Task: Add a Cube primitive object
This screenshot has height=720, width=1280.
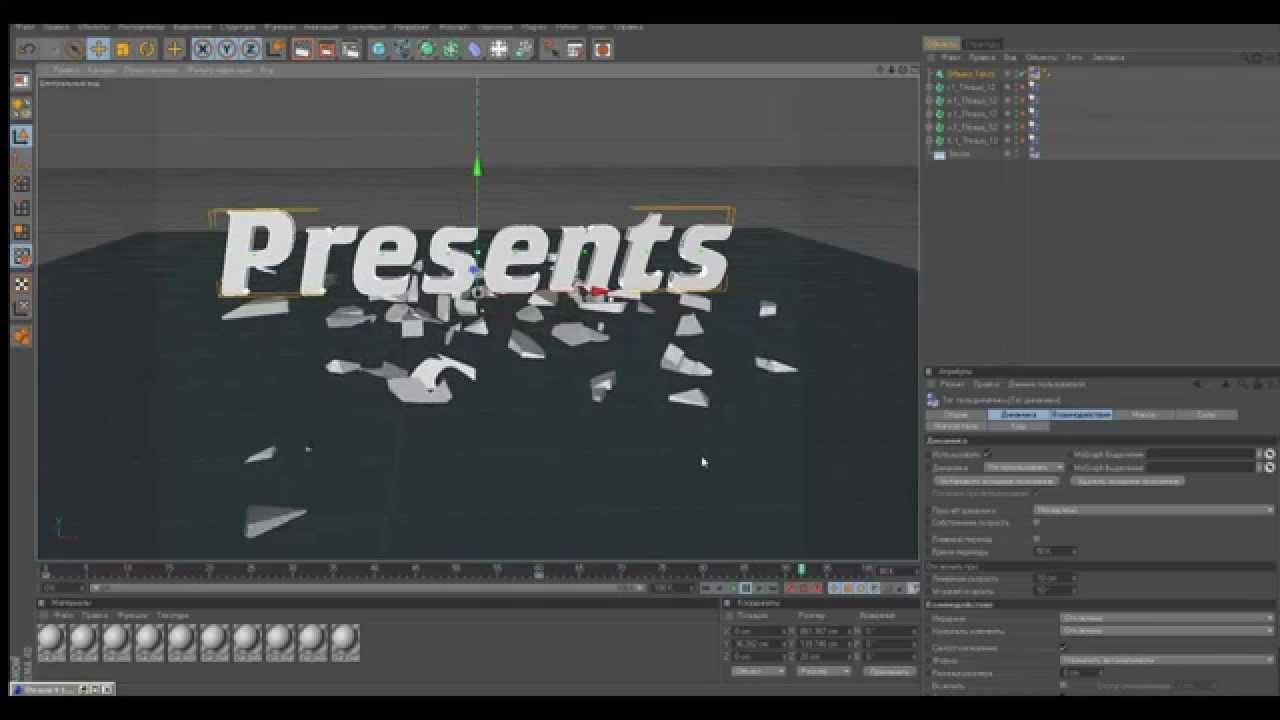Action: pyautogui.click(x=379, y=49)
